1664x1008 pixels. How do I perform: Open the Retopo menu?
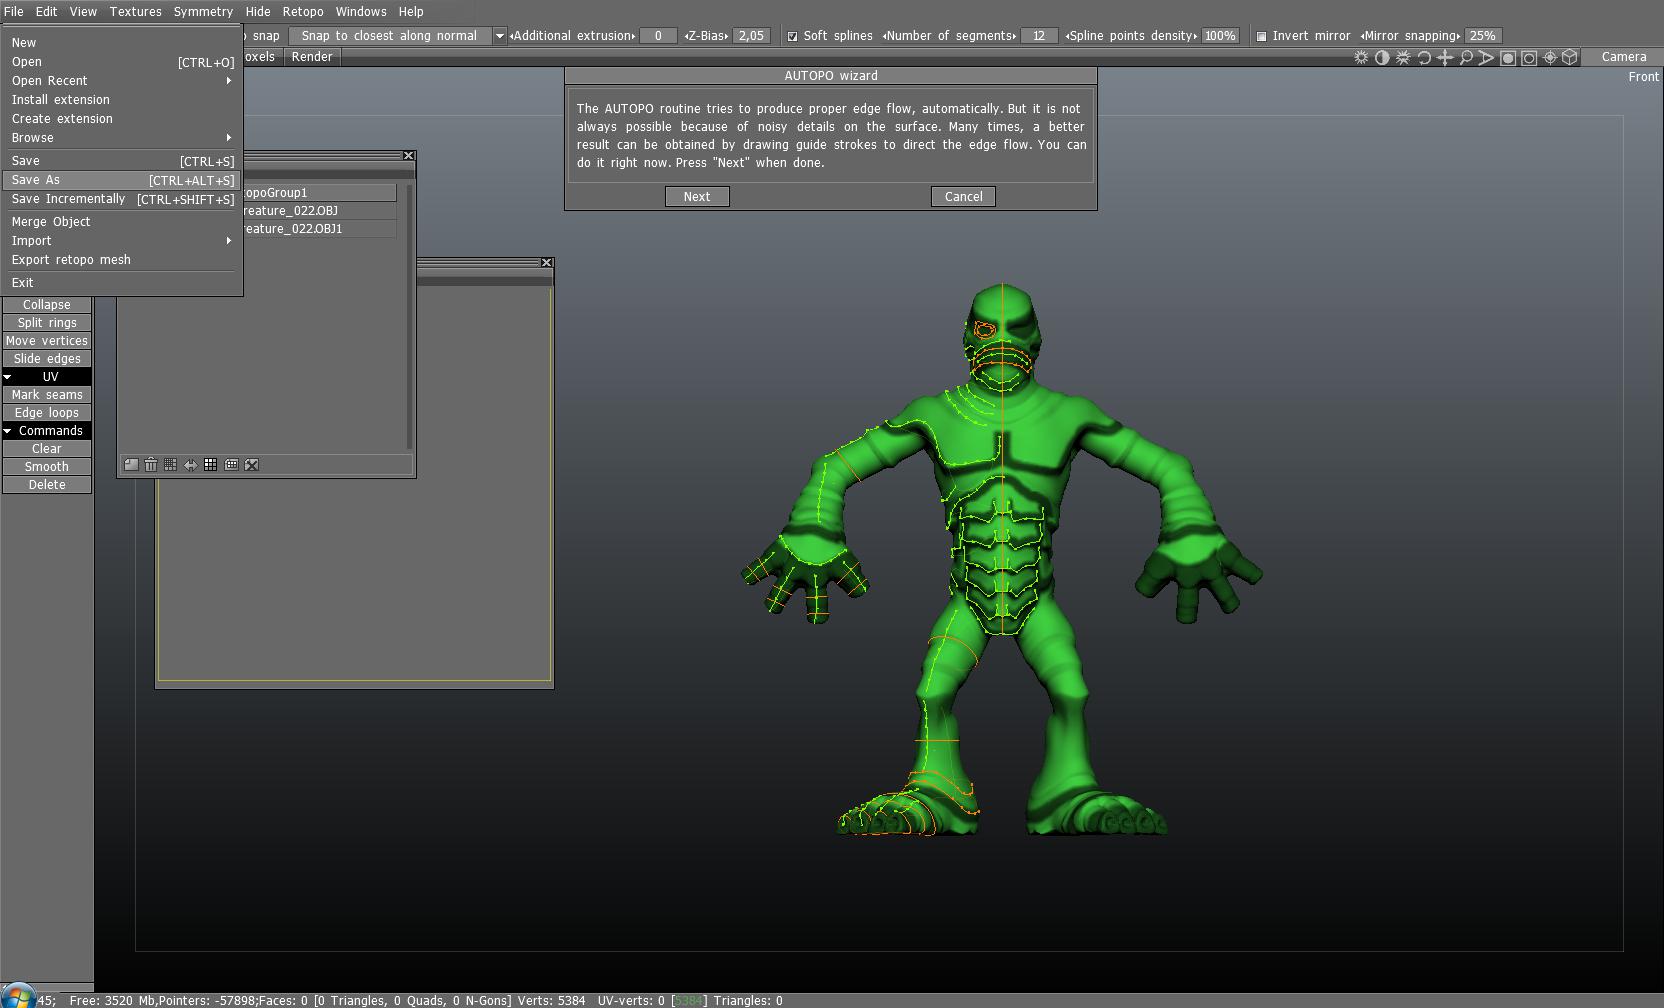[x=303, y=12]
